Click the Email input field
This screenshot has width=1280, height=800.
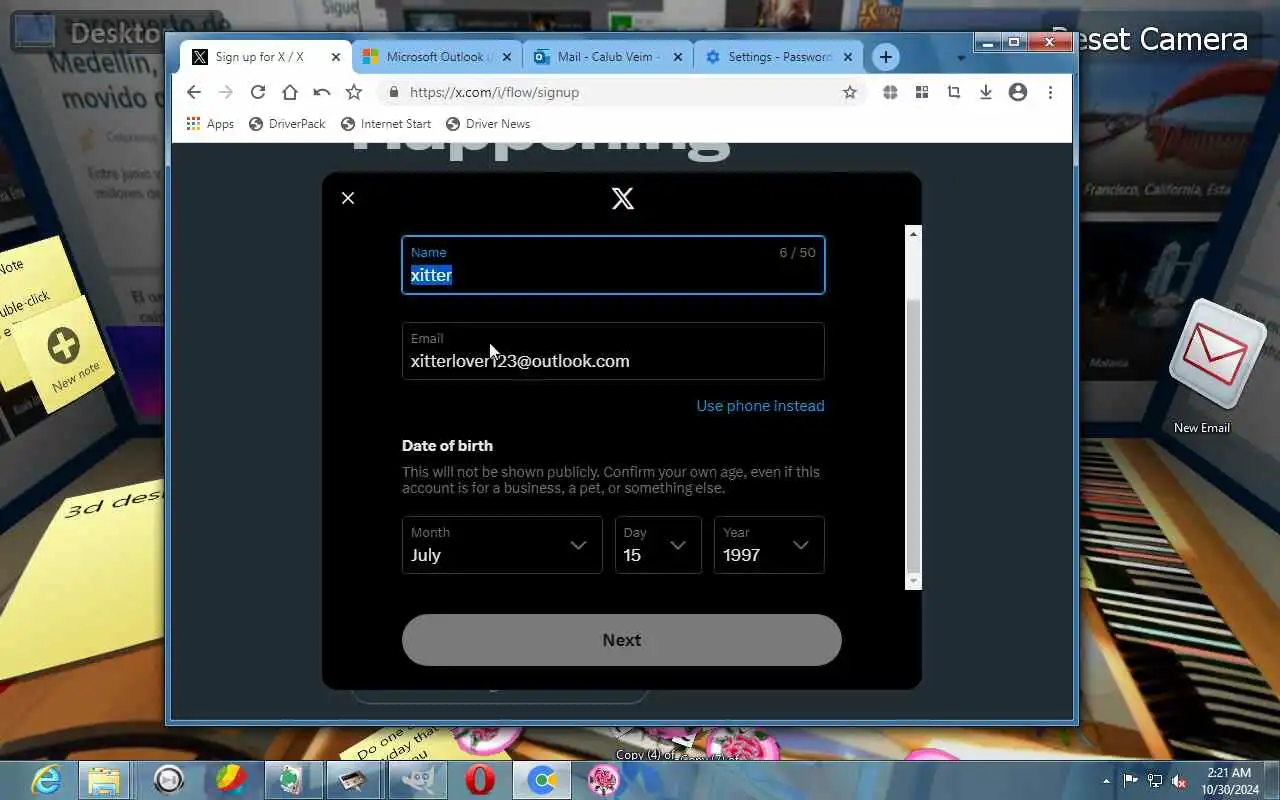click(x=613, y=351)
